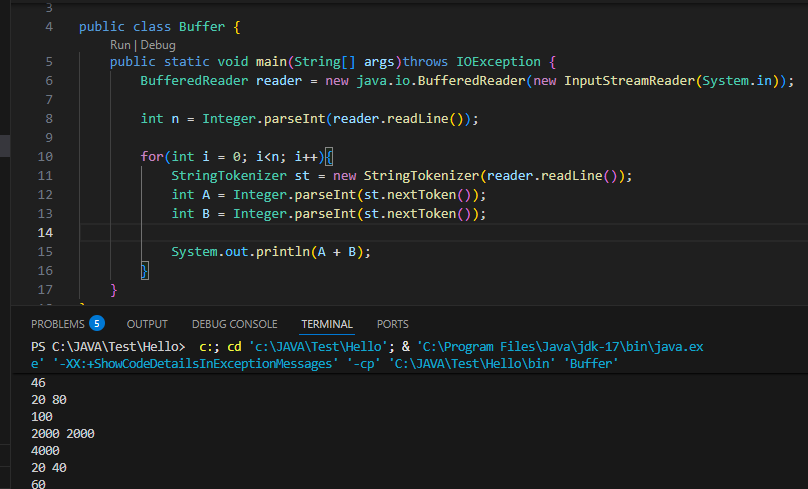Click IOException in the main signature
This screenshot has width=808, height=489.
click(x=498, y=62)
